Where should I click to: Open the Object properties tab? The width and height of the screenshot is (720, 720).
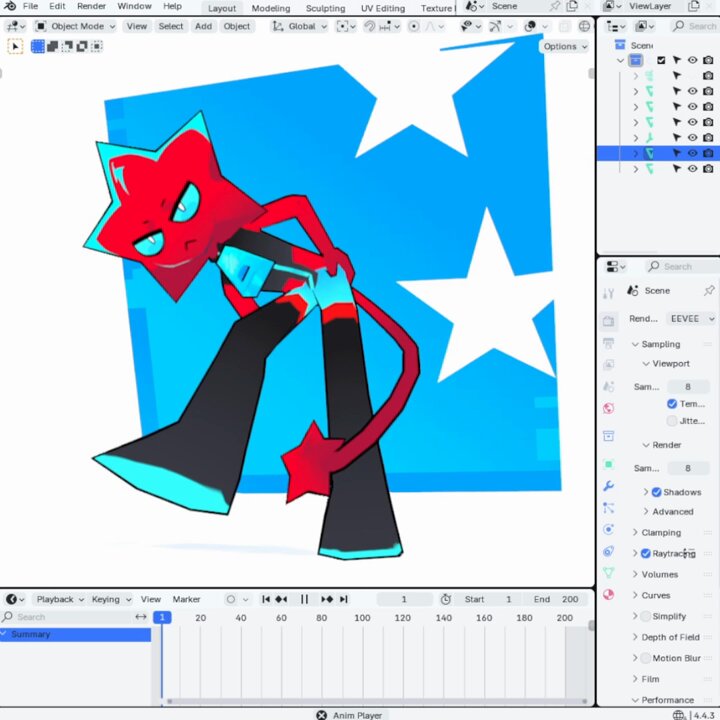[x=608, y=464]
